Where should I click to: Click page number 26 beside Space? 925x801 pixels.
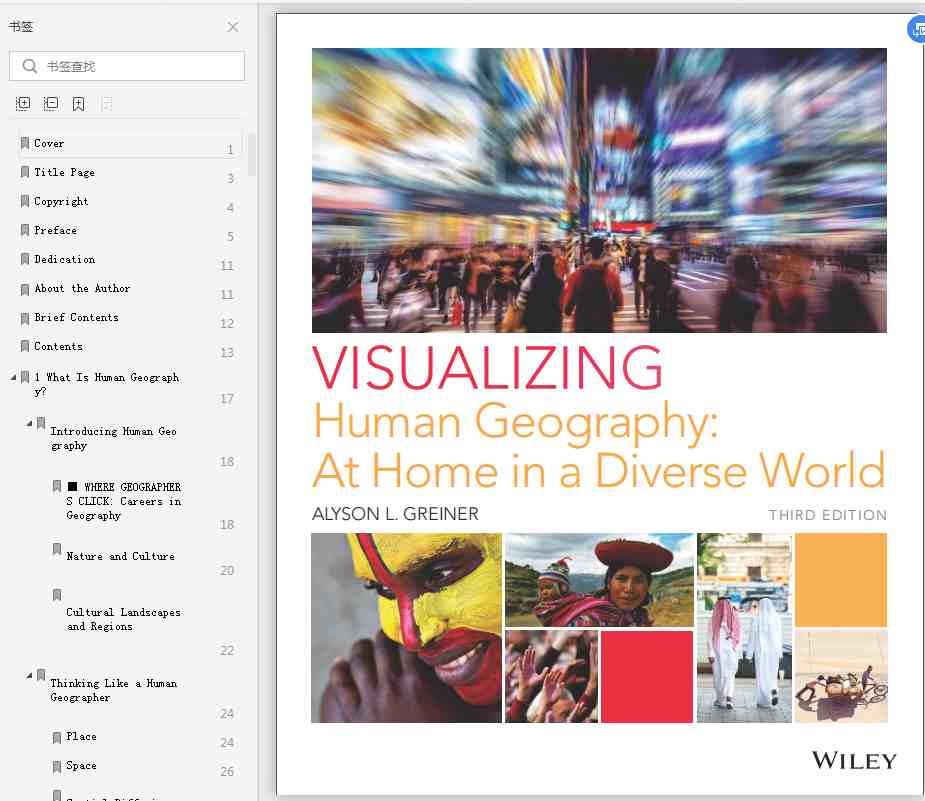[227, 772]
